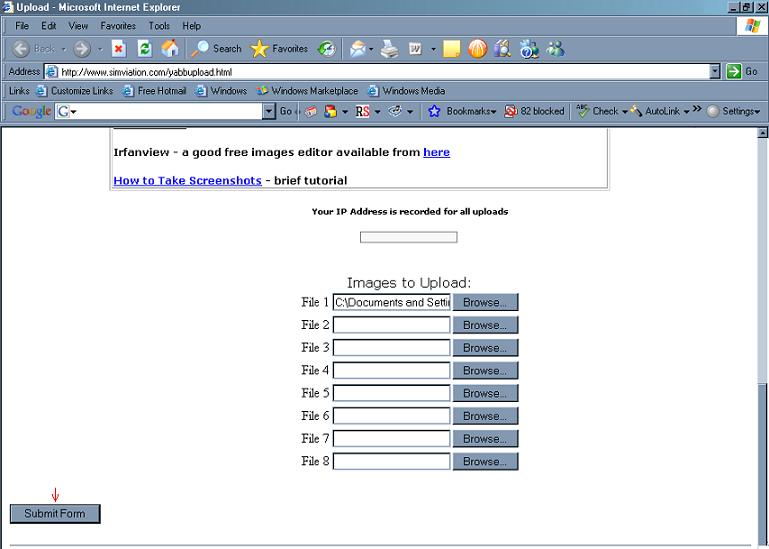Expand the Mail icon dropdown arrow
This screenshot has width=769, height=549.
tap(371, 49)
